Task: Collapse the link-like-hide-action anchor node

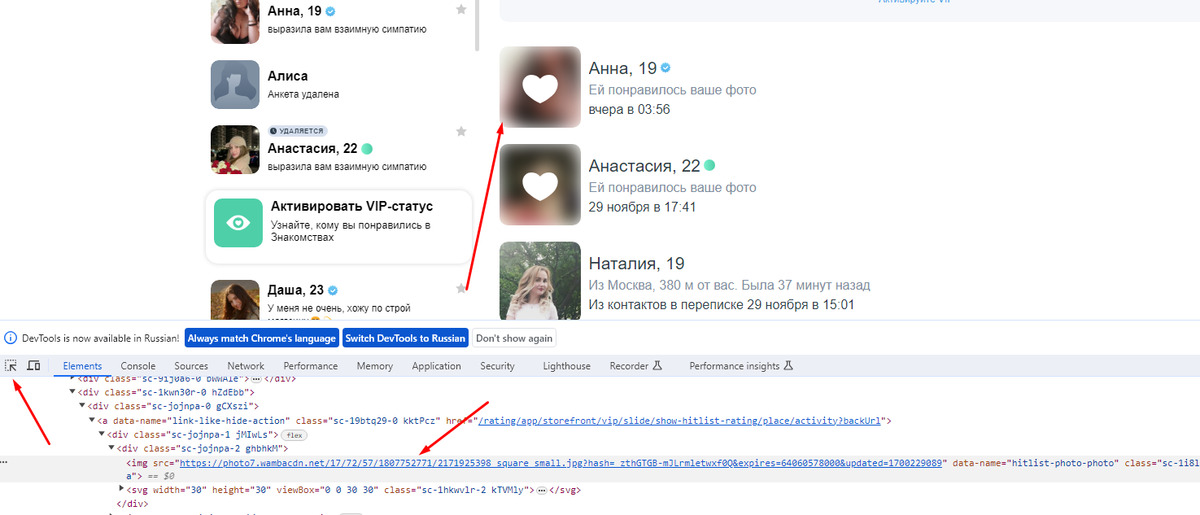Action: click(92, 421)
